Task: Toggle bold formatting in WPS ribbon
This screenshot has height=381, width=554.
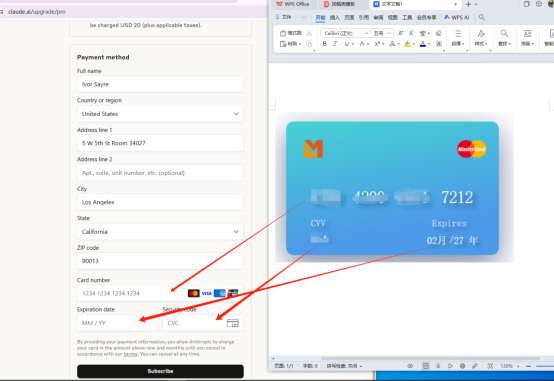Action: 324,43
